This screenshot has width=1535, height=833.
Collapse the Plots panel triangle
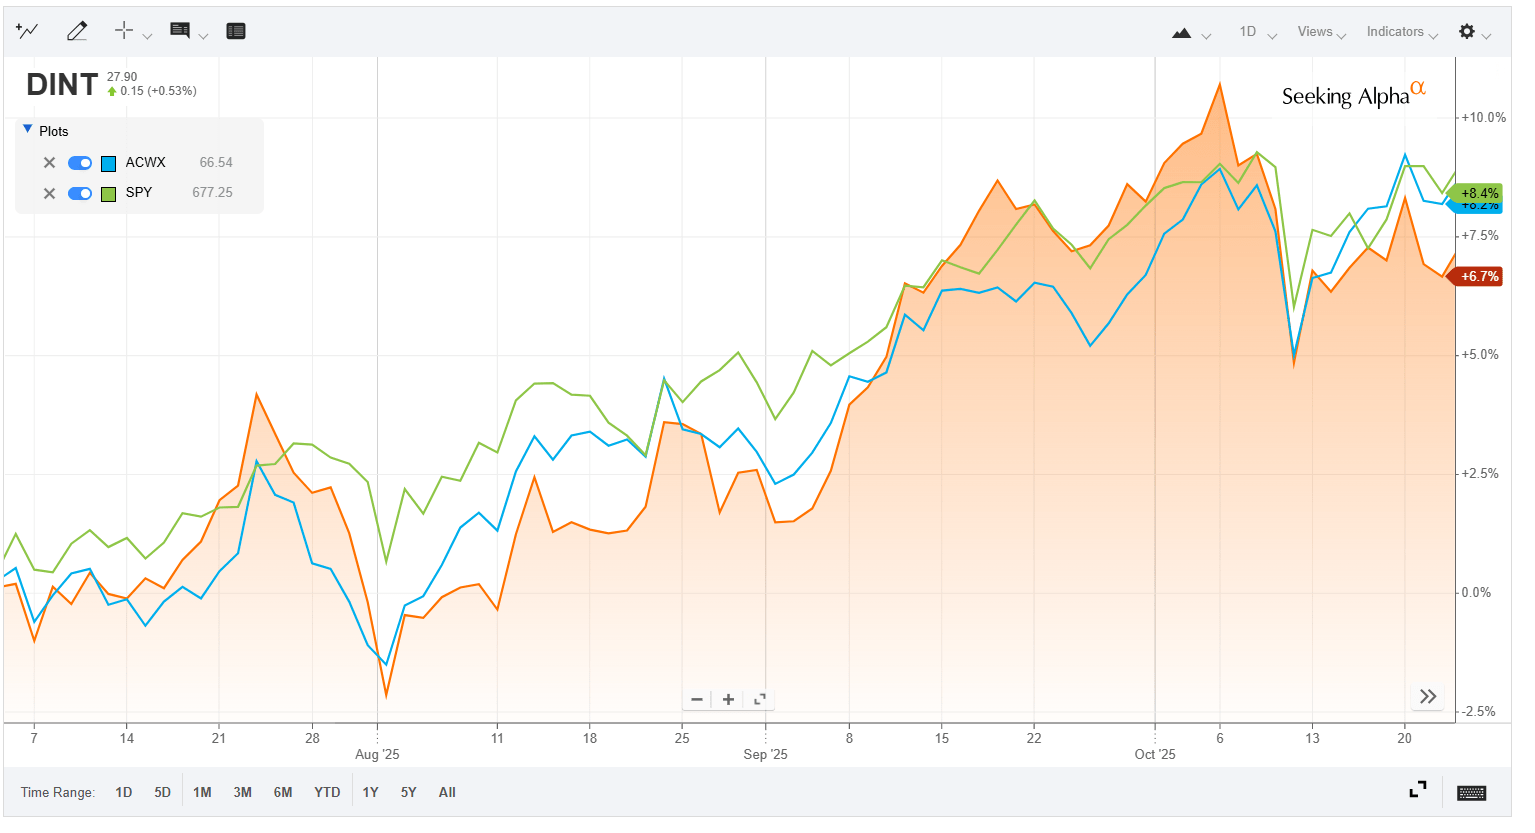[x=26, y=128]
